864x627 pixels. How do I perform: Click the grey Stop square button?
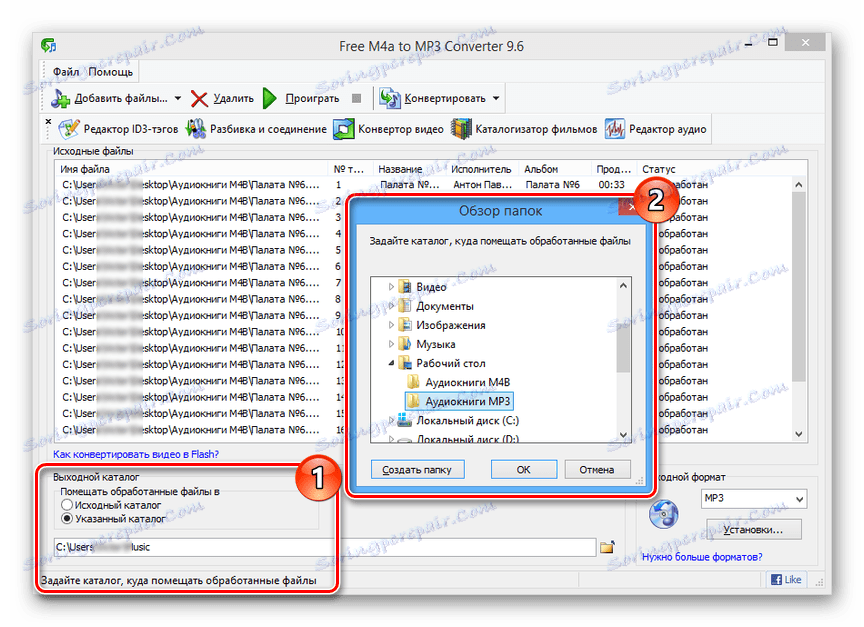[x=357, y=99]
